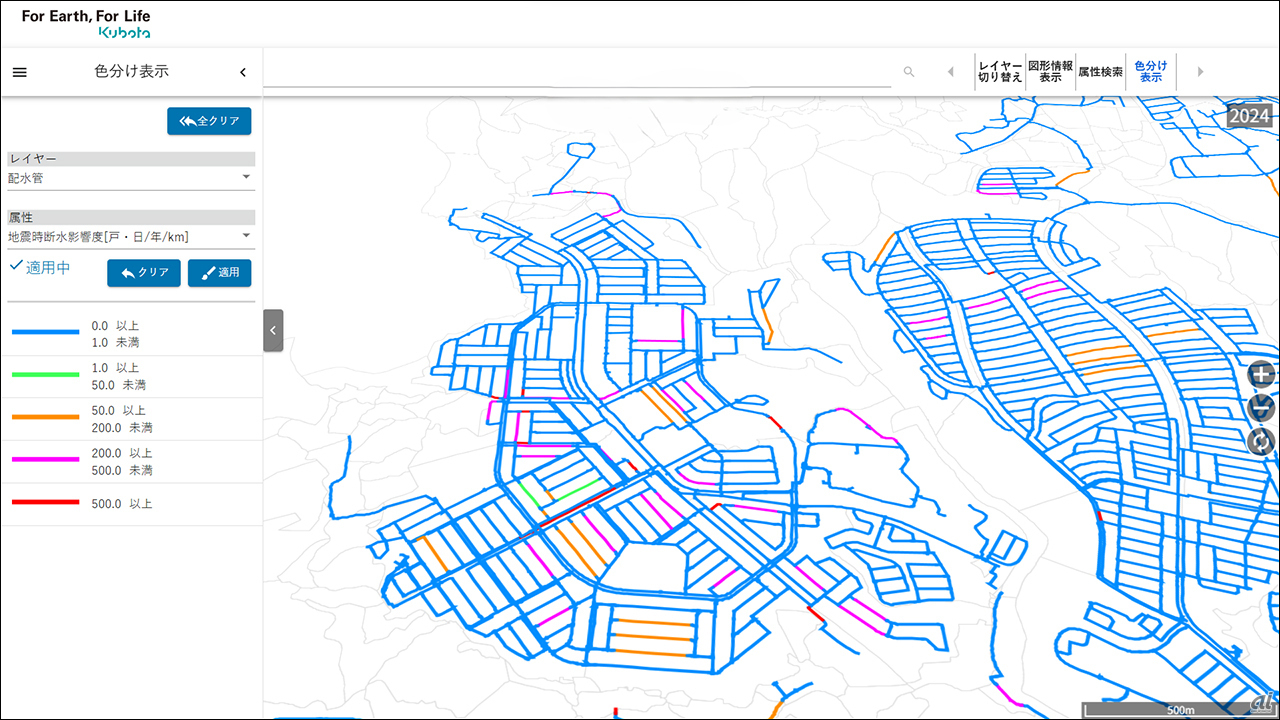Click the search magnifier icon
This screenshot has width=1280, height=720.
click(x=908, y=72)
